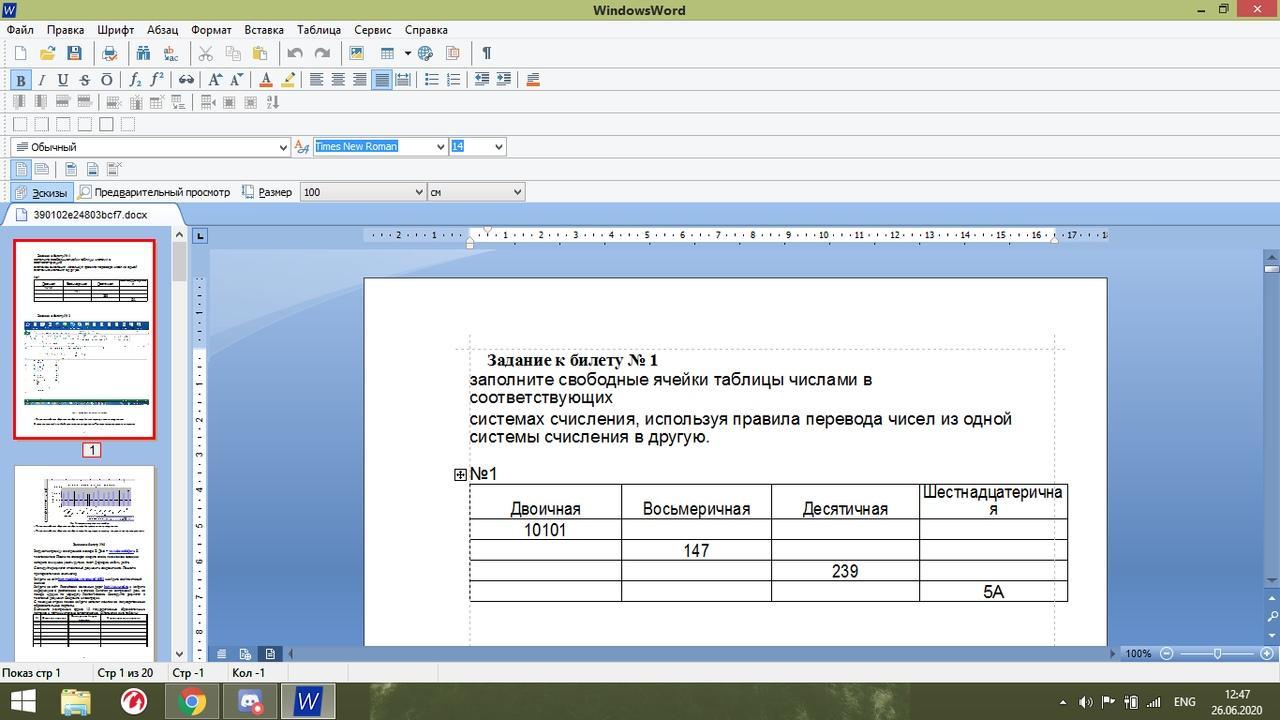Image resolution: width=1280 pixels, height=720 pixels.
Task: Open Find with the binoculars icon
Action: point(143,53)
